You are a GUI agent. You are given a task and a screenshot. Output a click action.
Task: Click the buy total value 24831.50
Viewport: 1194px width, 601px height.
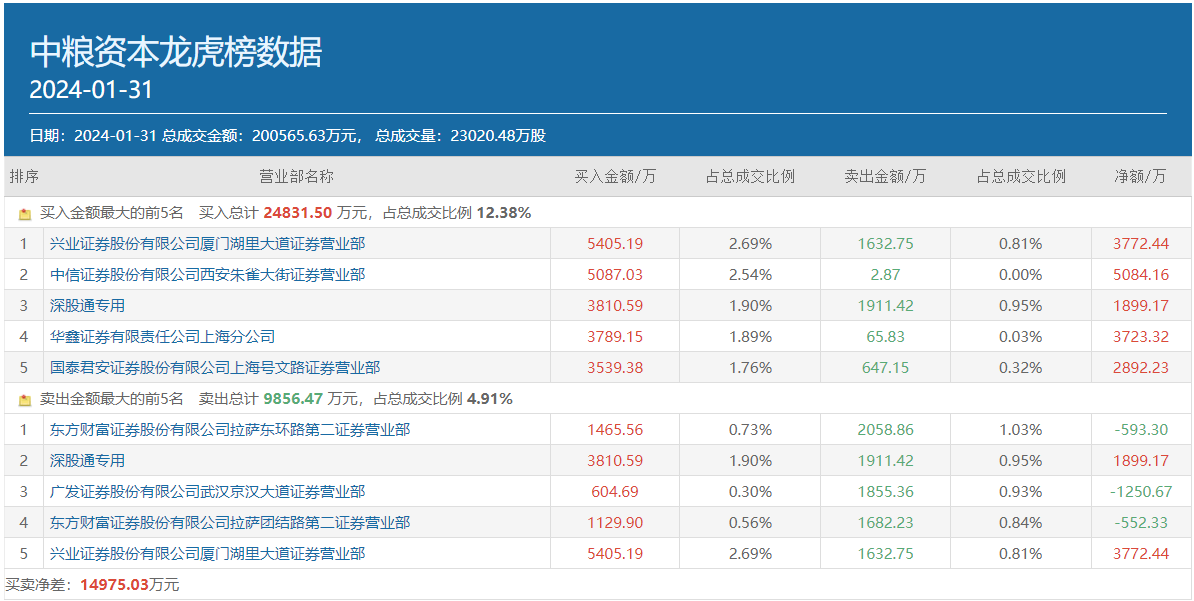(297, 213)
